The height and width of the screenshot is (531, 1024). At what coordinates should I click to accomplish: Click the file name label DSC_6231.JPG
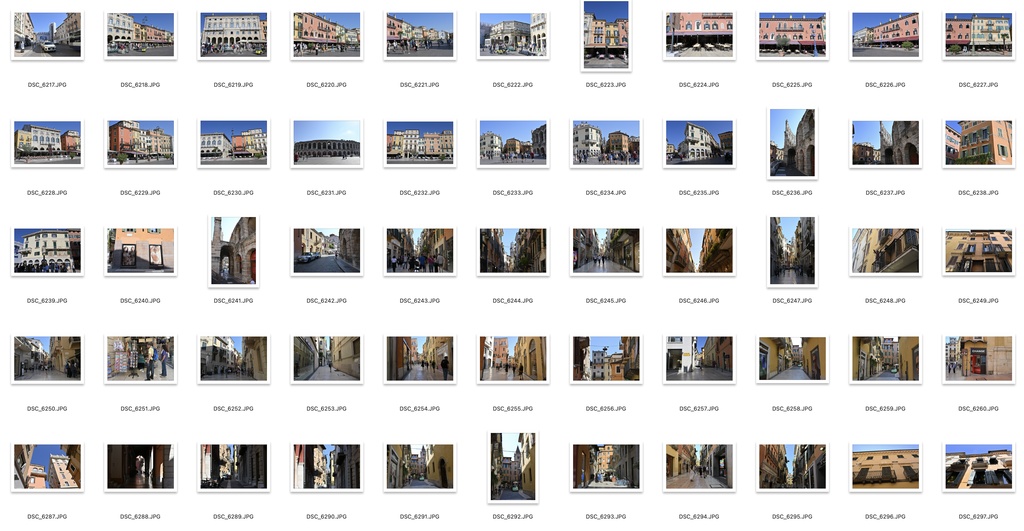pyautogui.click(x=327, y=193)
